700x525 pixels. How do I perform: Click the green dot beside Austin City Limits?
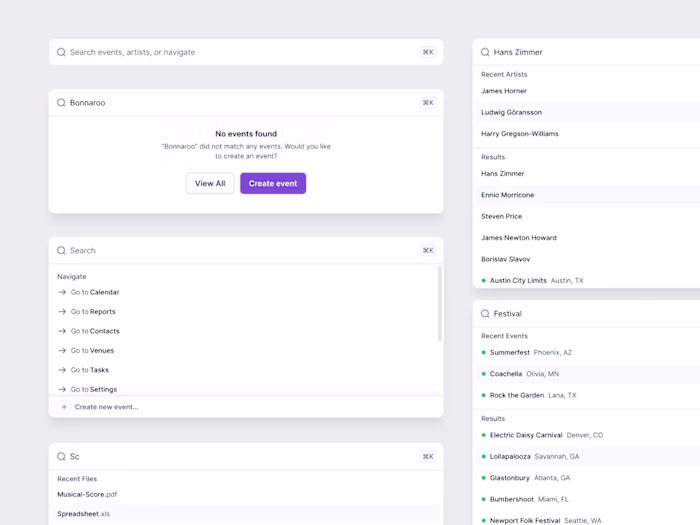tap(483, 280)
